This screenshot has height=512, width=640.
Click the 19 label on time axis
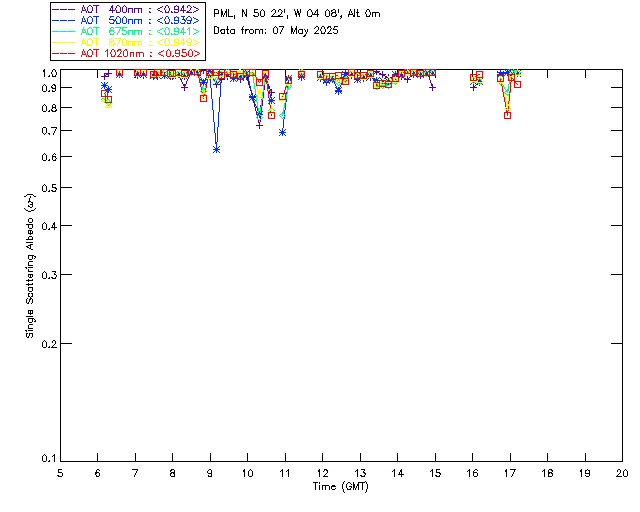click(x=585, y=473)
